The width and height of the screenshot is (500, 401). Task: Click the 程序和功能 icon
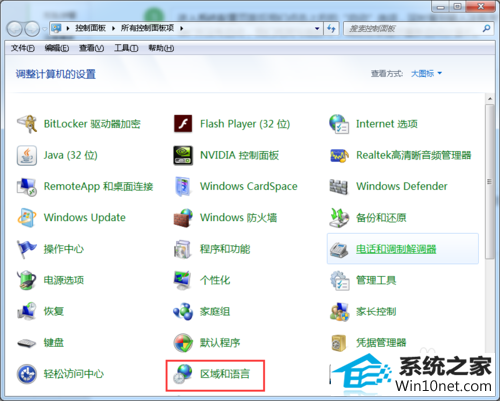pyautogui.click(x=183, y=249)
